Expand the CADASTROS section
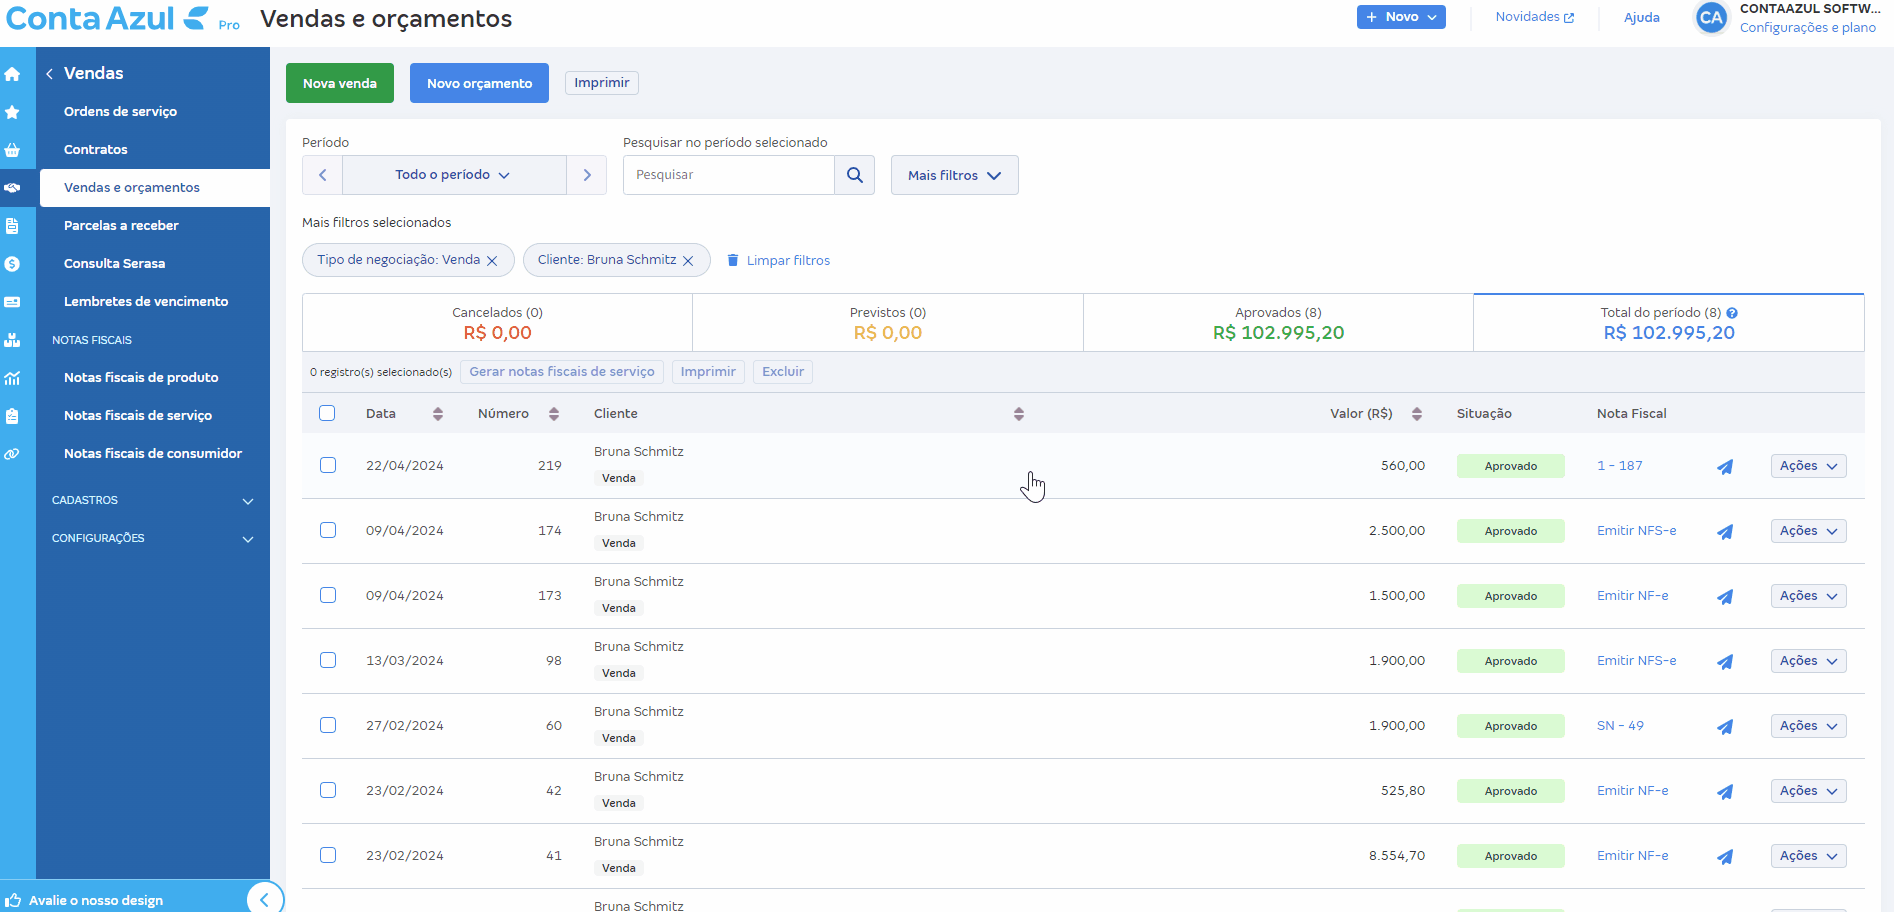 point(153,500)
